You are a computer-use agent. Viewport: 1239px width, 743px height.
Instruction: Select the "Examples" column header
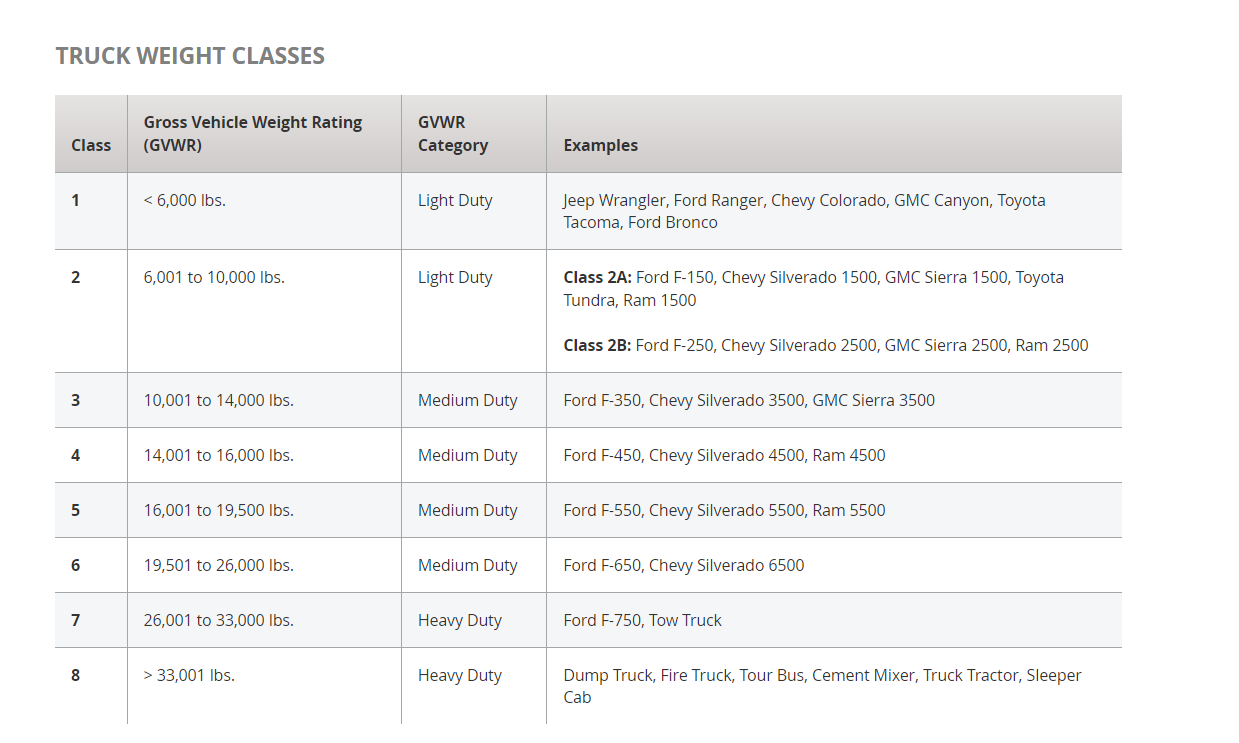point(600,145)
